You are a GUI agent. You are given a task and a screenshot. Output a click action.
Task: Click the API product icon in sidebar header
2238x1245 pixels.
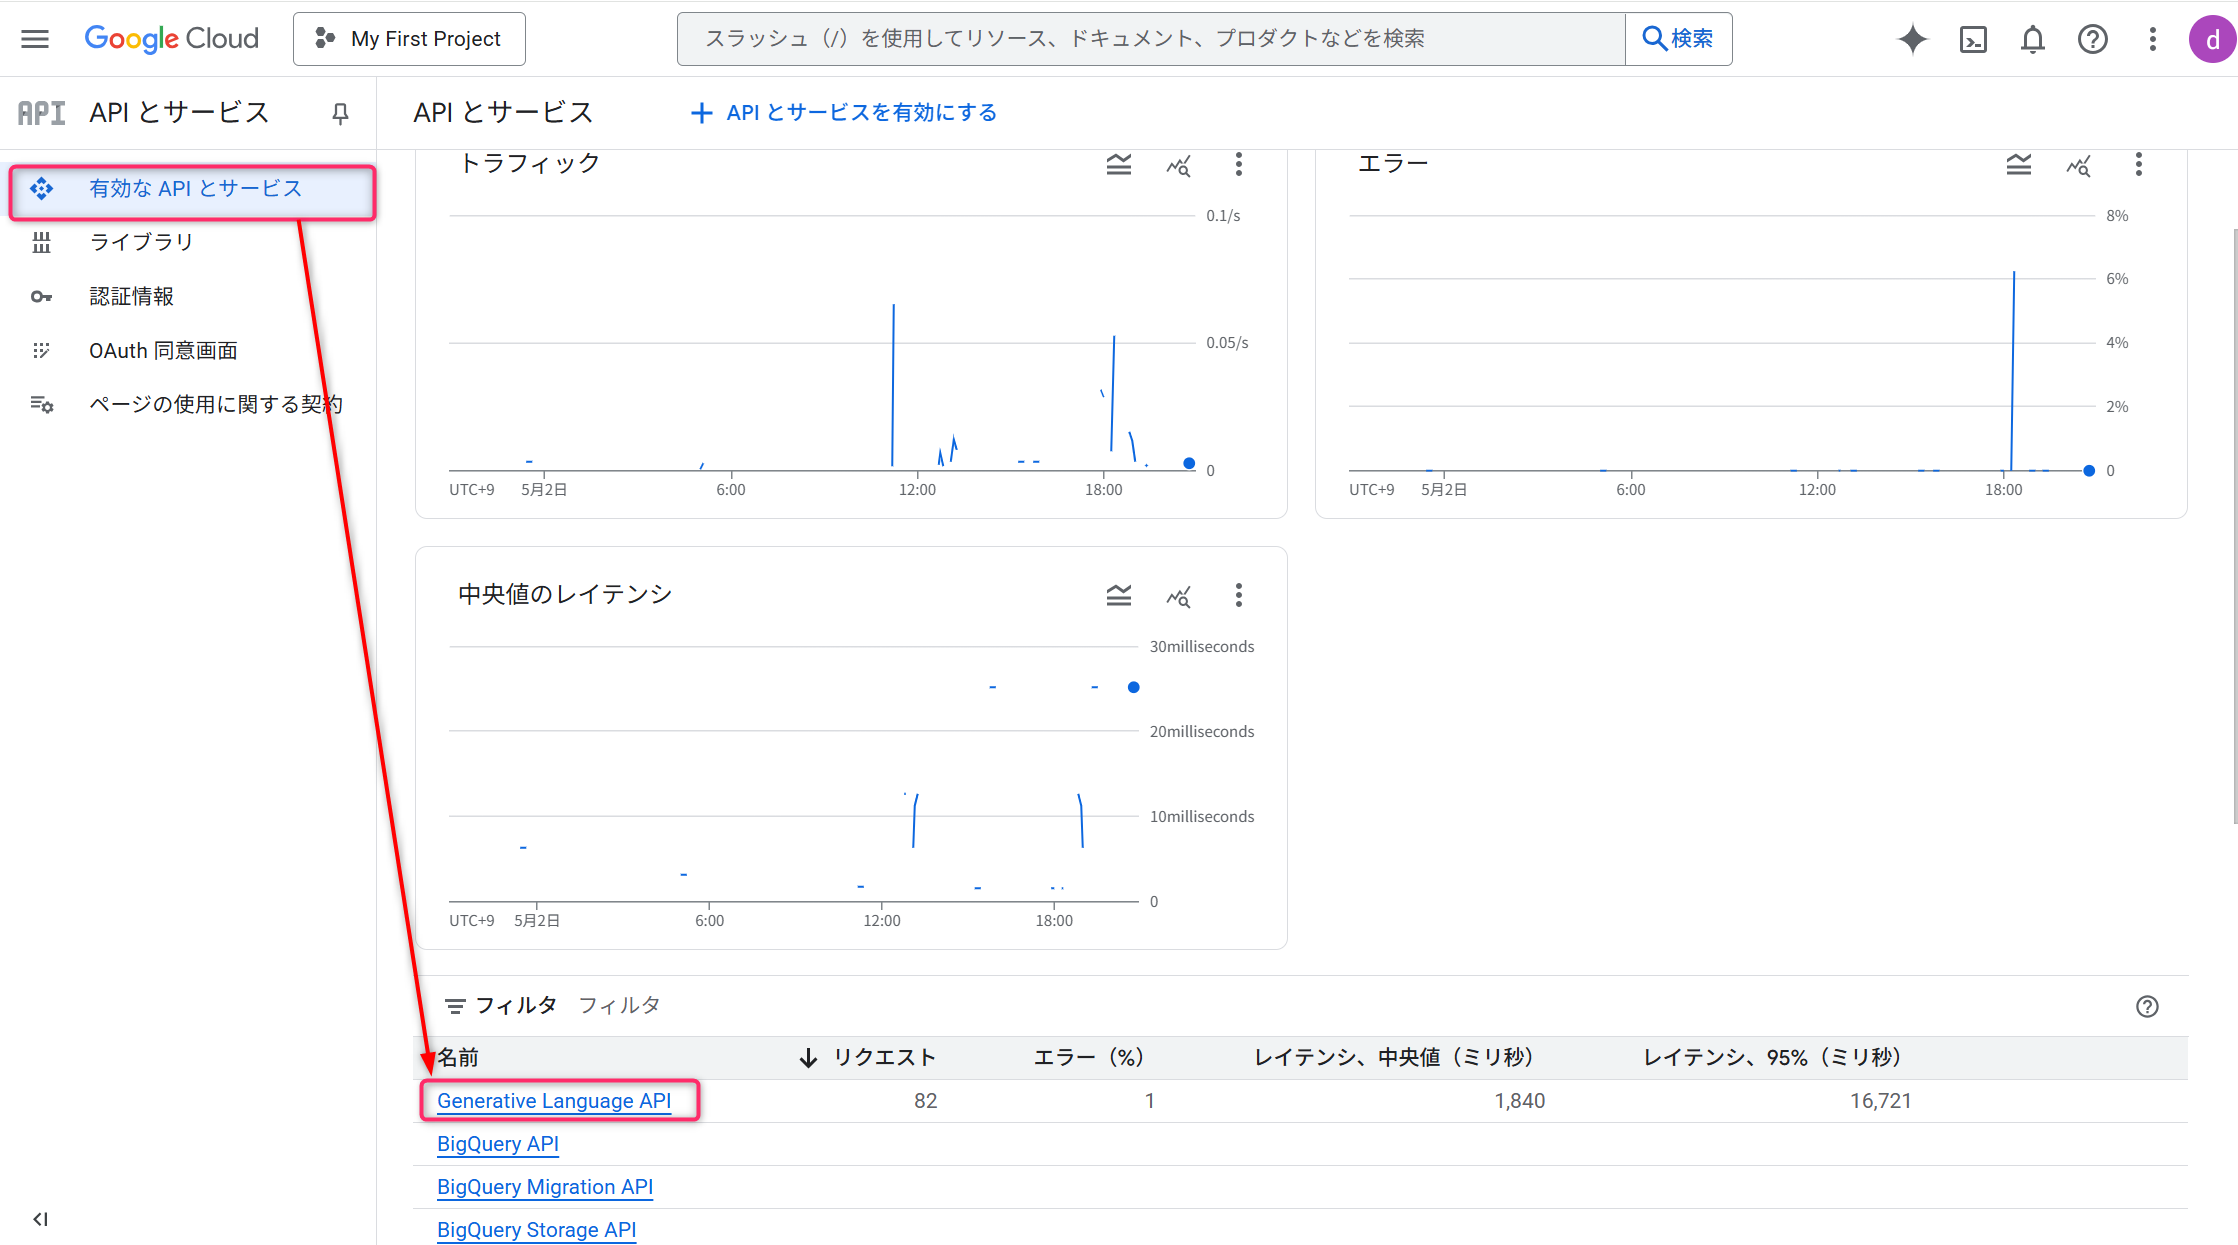(42, 113)
